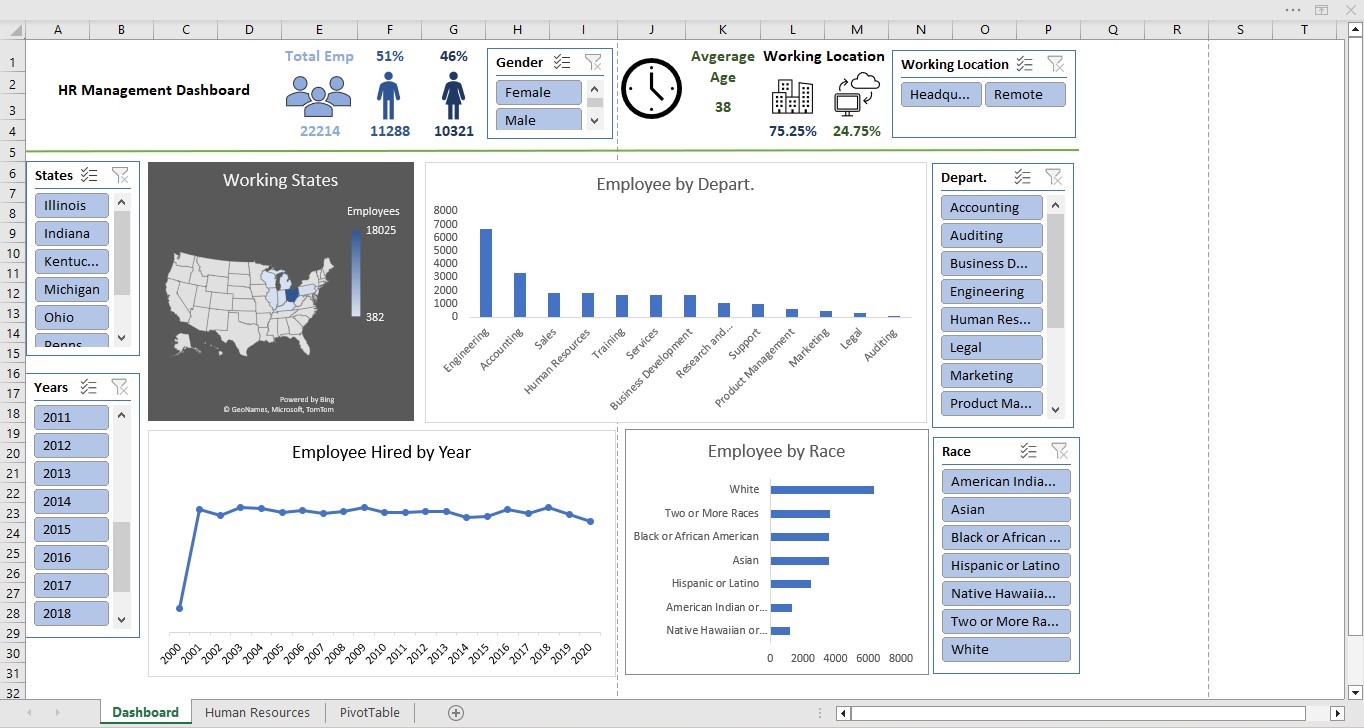
Task: Enable multi-select on the Depart. slicer
Action: pos(1022,177)
